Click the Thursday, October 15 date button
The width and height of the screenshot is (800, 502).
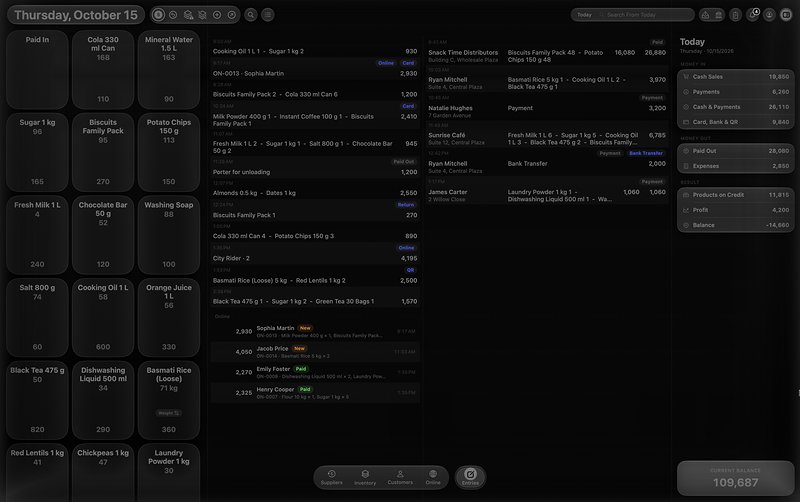pyautogui.click(x=76, y=15)
